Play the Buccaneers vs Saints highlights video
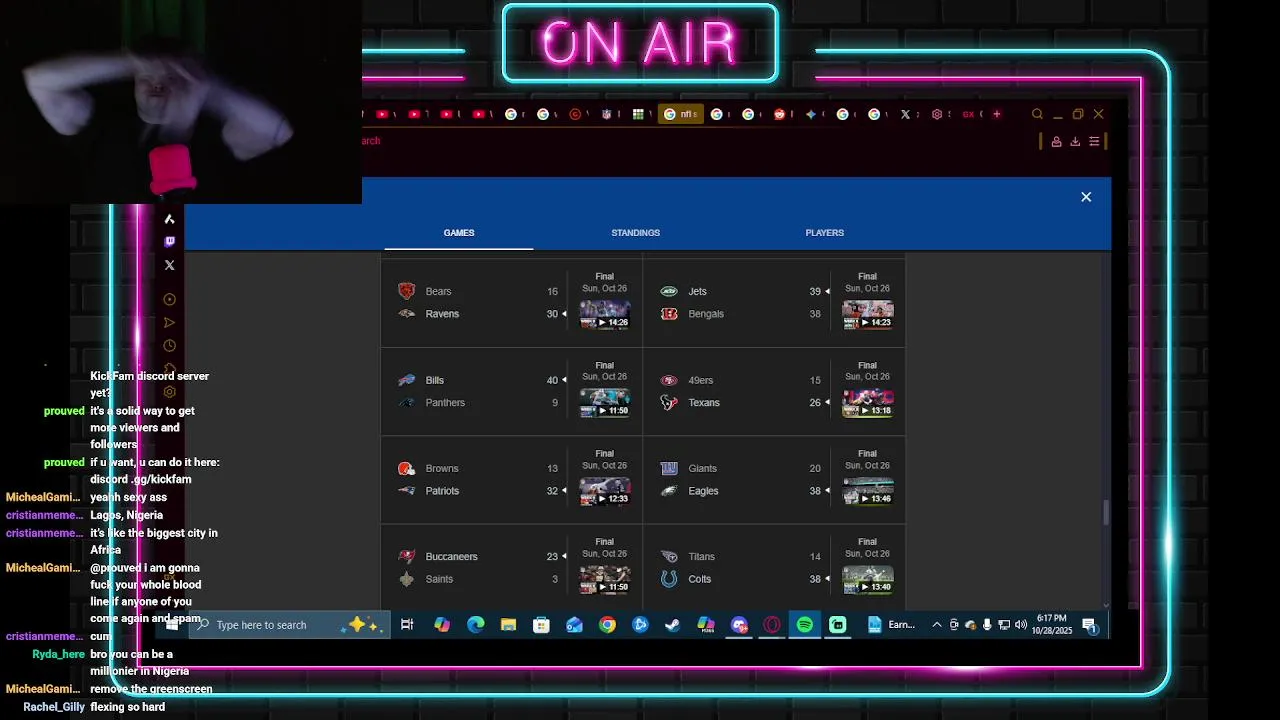The image size is (1280, 720). pyautogui.click(x=605, y=579)
